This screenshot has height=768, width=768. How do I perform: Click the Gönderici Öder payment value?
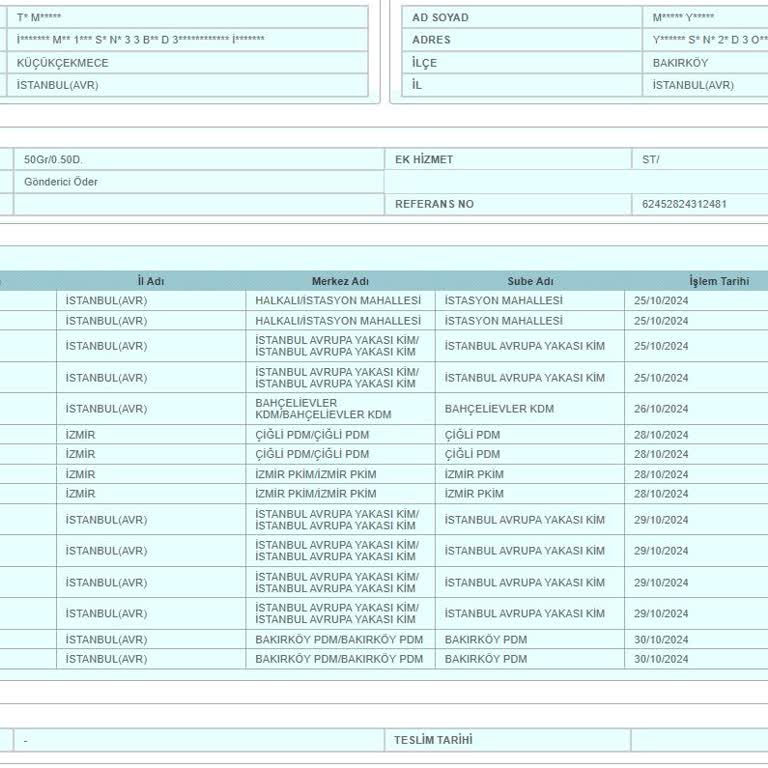click(x=61, y=182)
